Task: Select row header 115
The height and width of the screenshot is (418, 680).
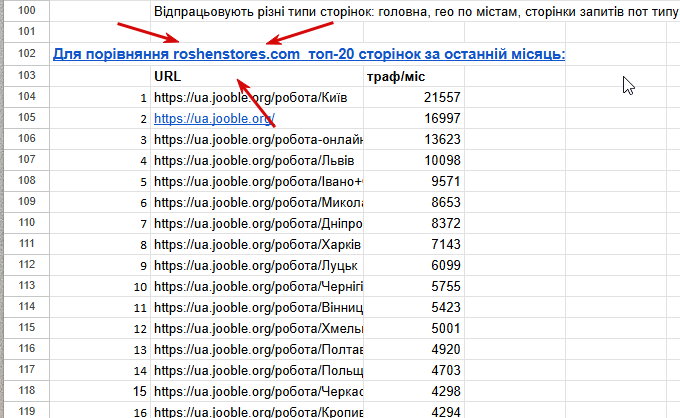Action: point(26,328)
